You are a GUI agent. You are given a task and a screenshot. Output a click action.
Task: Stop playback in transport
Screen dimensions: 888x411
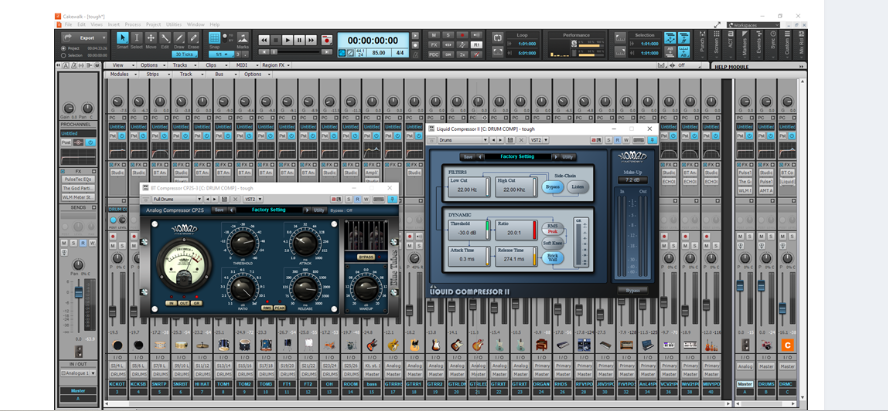tap(276, 40)
